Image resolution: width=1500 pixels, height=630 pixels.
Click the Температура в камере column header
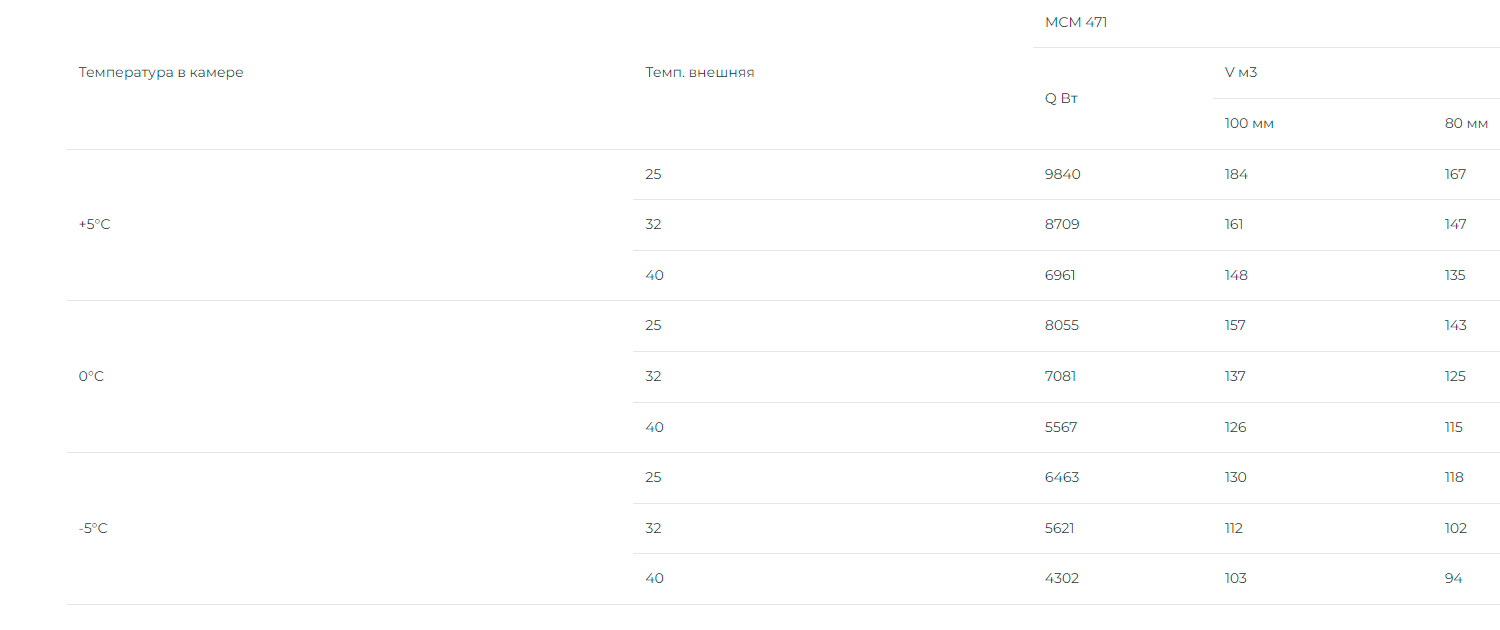click(x=161, y=73)
